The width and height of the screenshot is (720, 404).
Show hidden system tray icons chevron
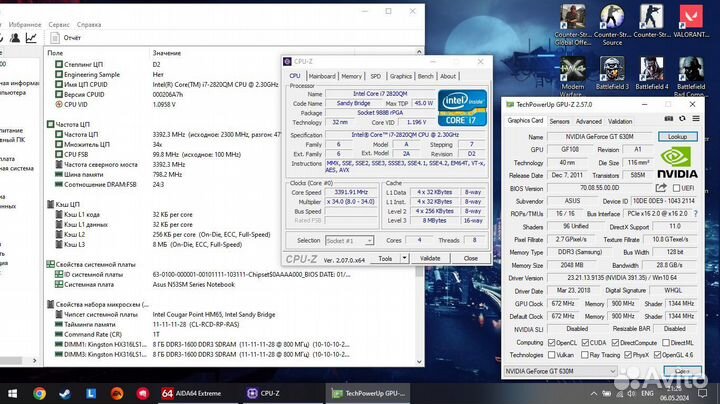(x=594, y=393)
